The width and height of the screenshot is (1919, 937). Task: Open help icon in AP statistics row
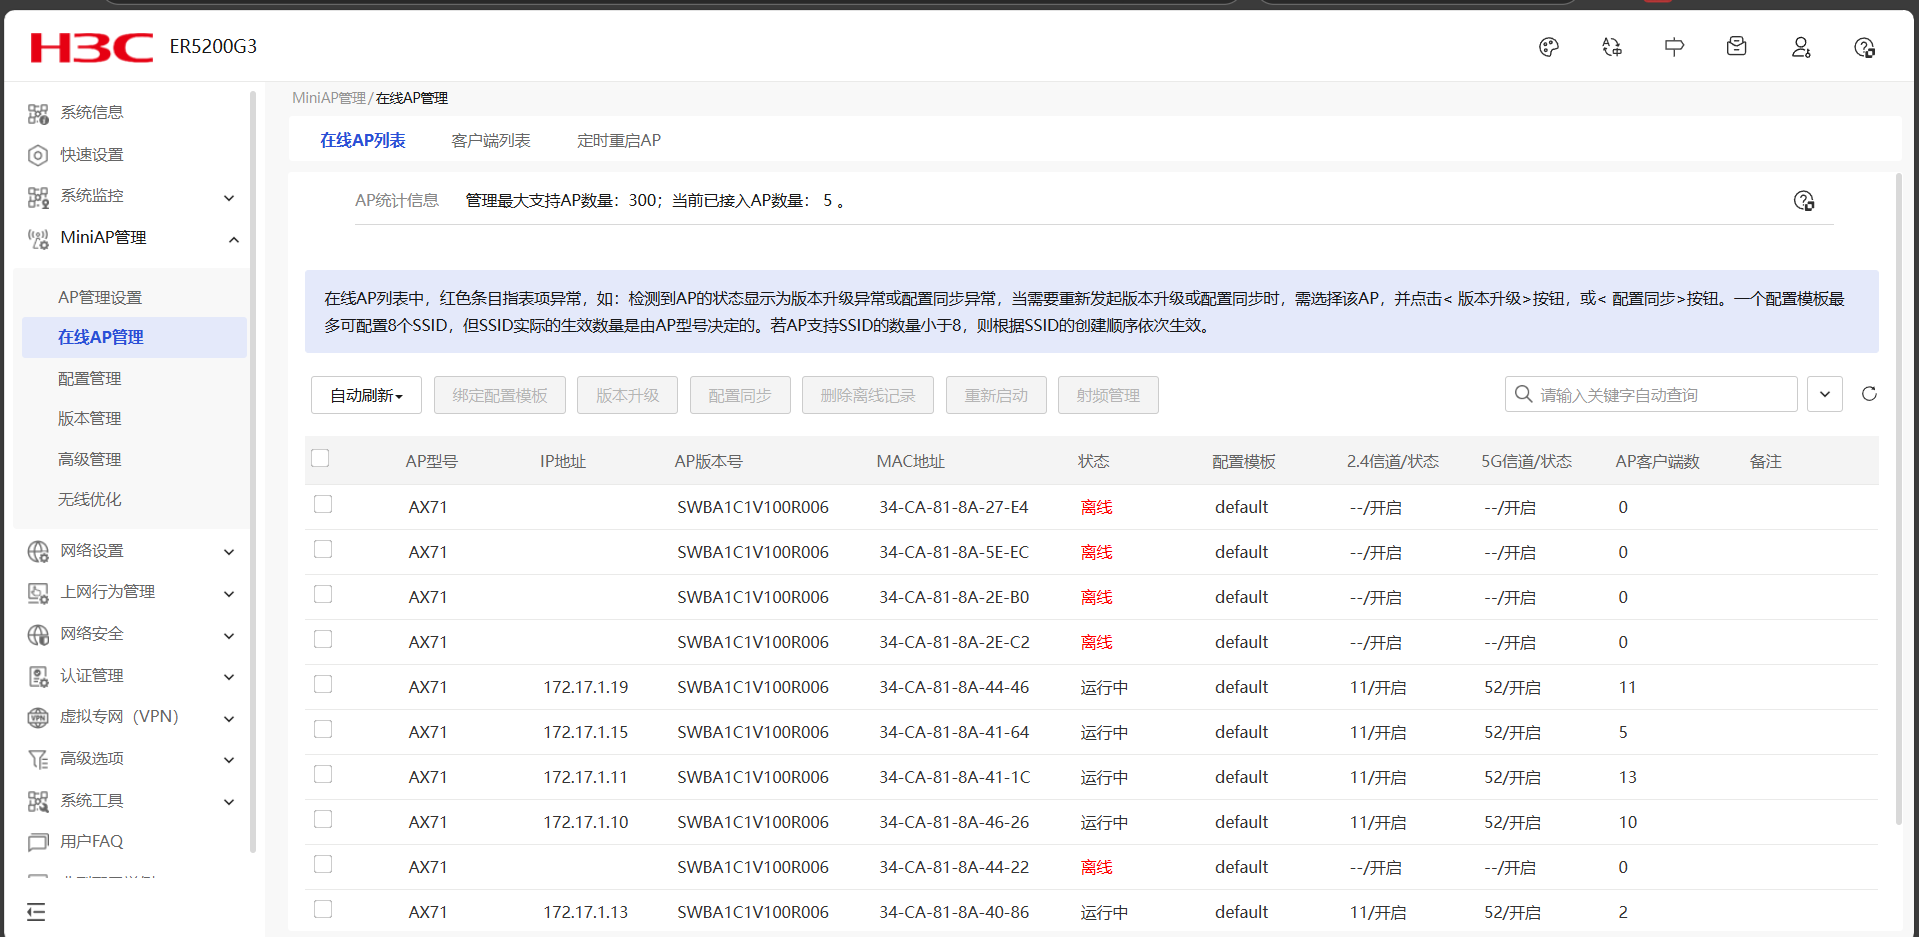pos(1803,201)
